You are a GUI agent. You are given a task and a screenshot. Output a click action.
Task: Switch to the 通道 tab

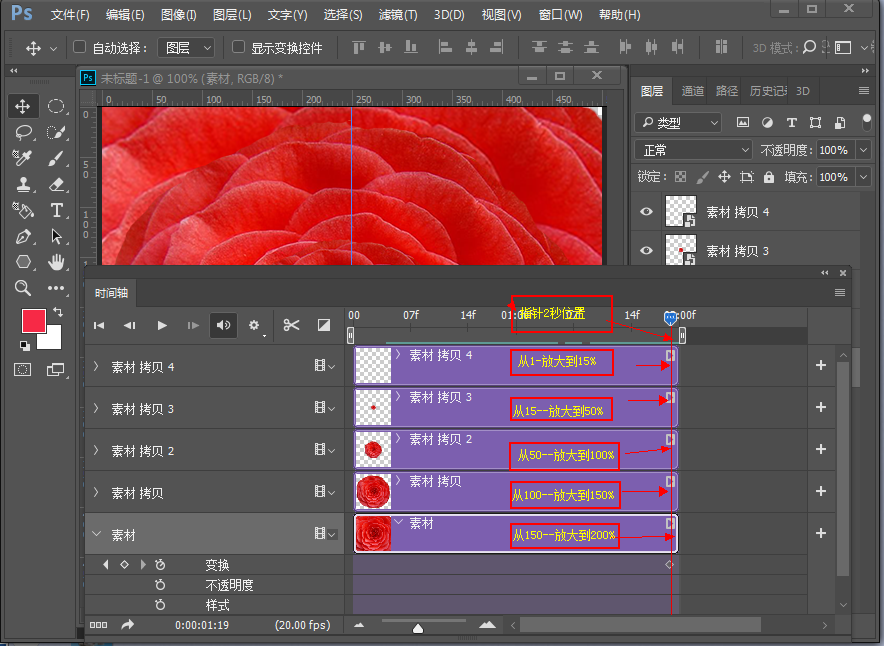(691, 91)
